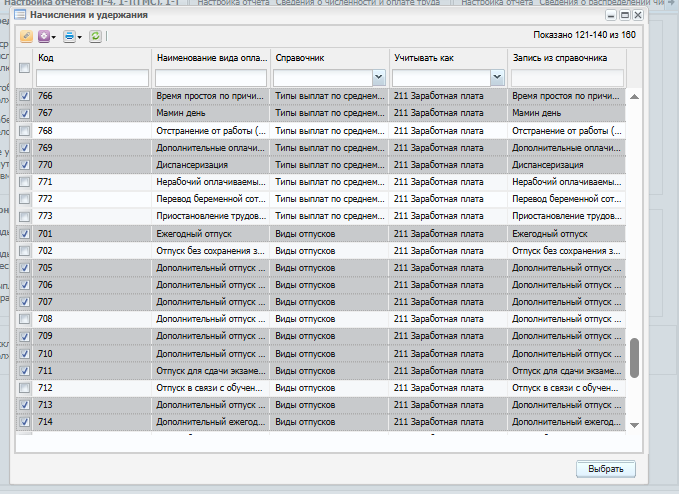Click the Выбрать button
Screen dimensions: 679x494
606,469
